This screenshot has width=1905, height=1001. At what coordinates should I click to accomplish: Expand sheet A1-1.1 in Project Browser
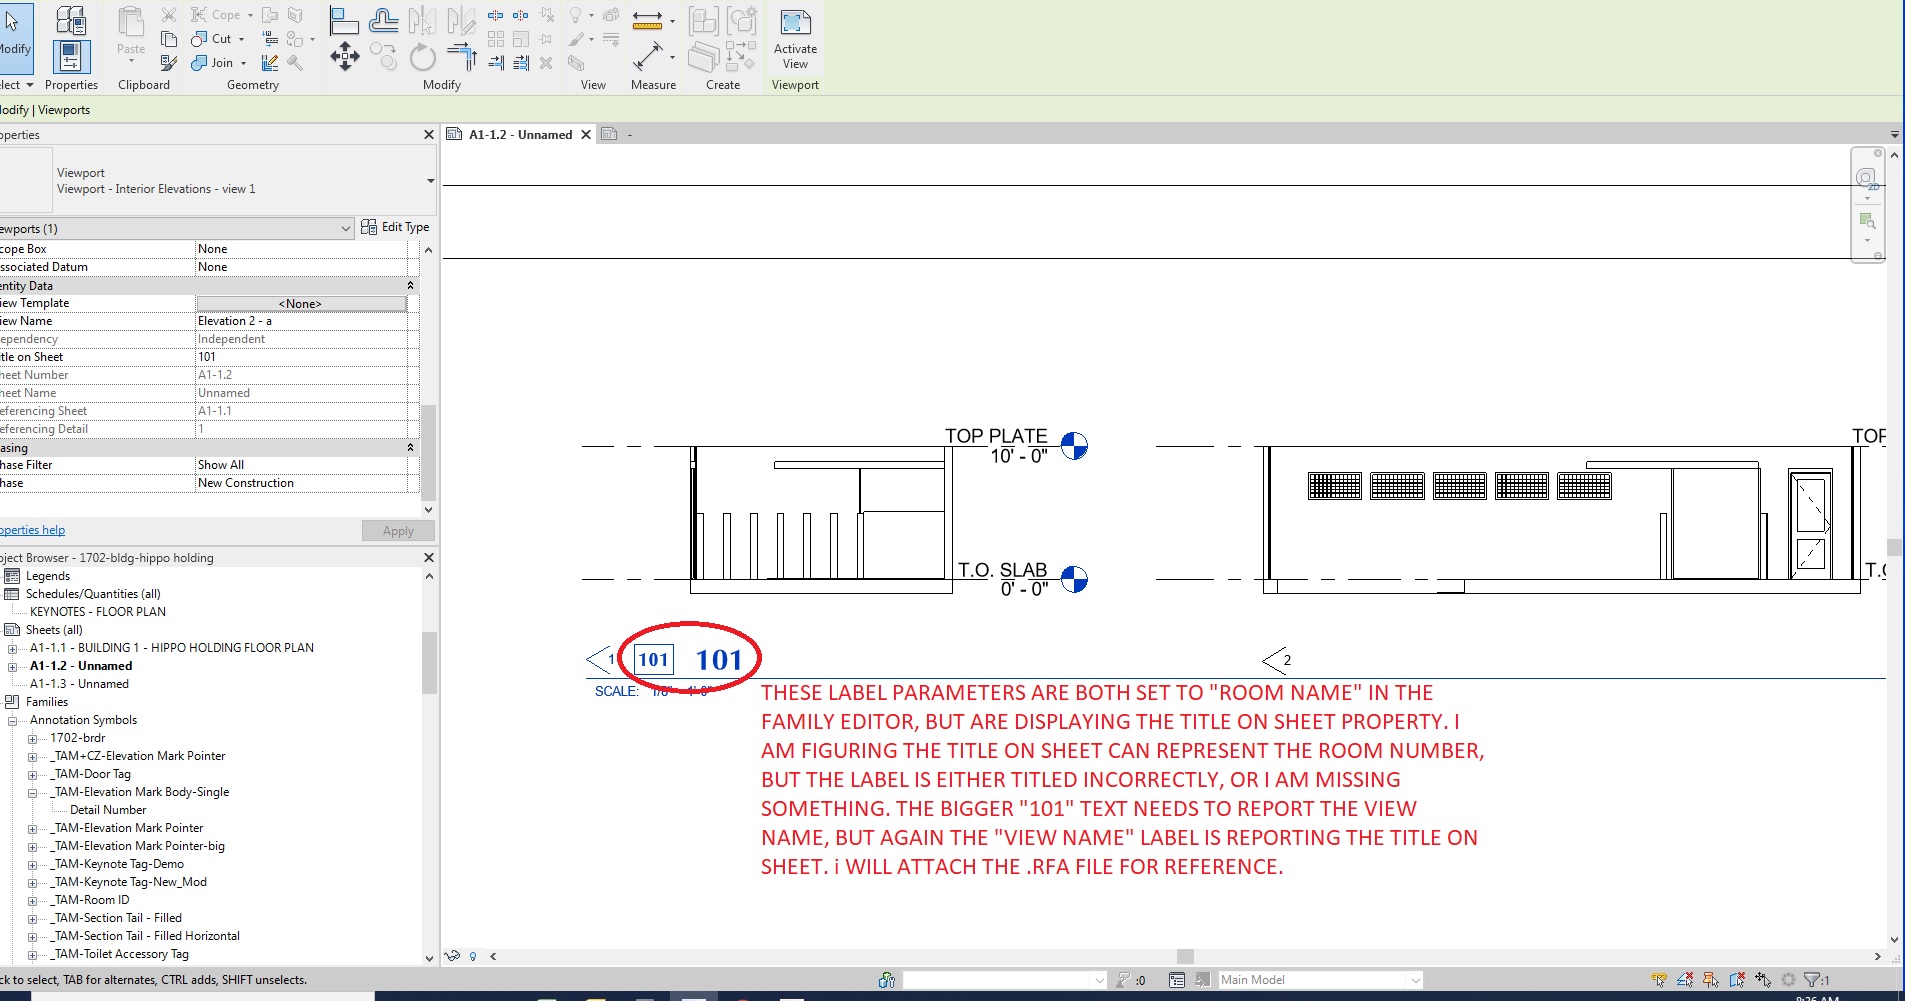click(x=13, y=648)
